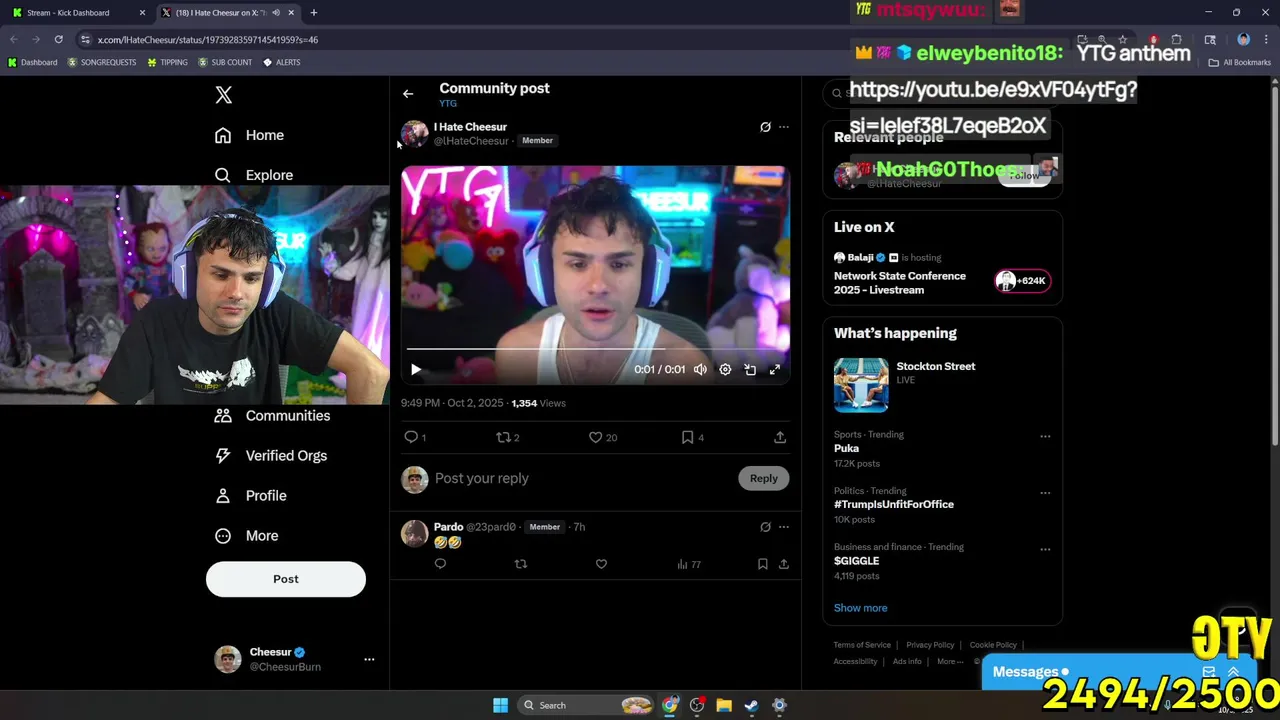Open Terms of Service link
This screenshot has height=720, width=1280.
tap(862, 645)
